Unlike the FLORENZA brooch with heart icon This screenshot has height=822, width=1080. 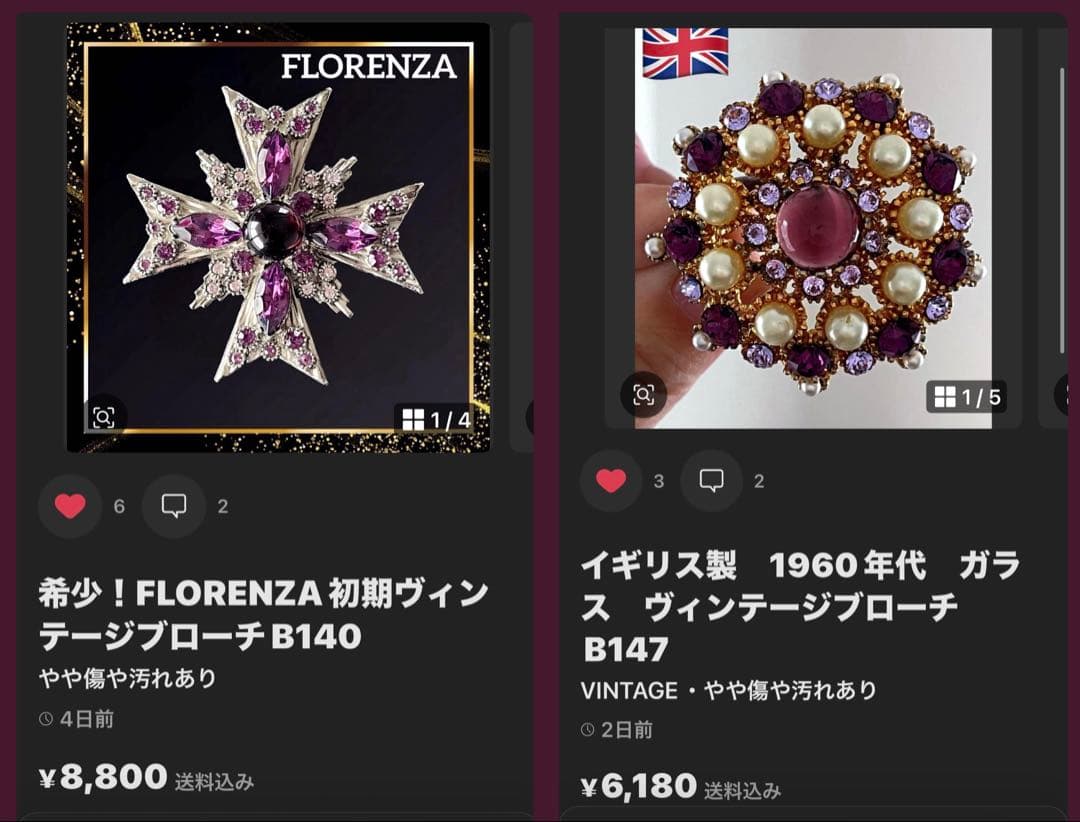pos(70,506)
